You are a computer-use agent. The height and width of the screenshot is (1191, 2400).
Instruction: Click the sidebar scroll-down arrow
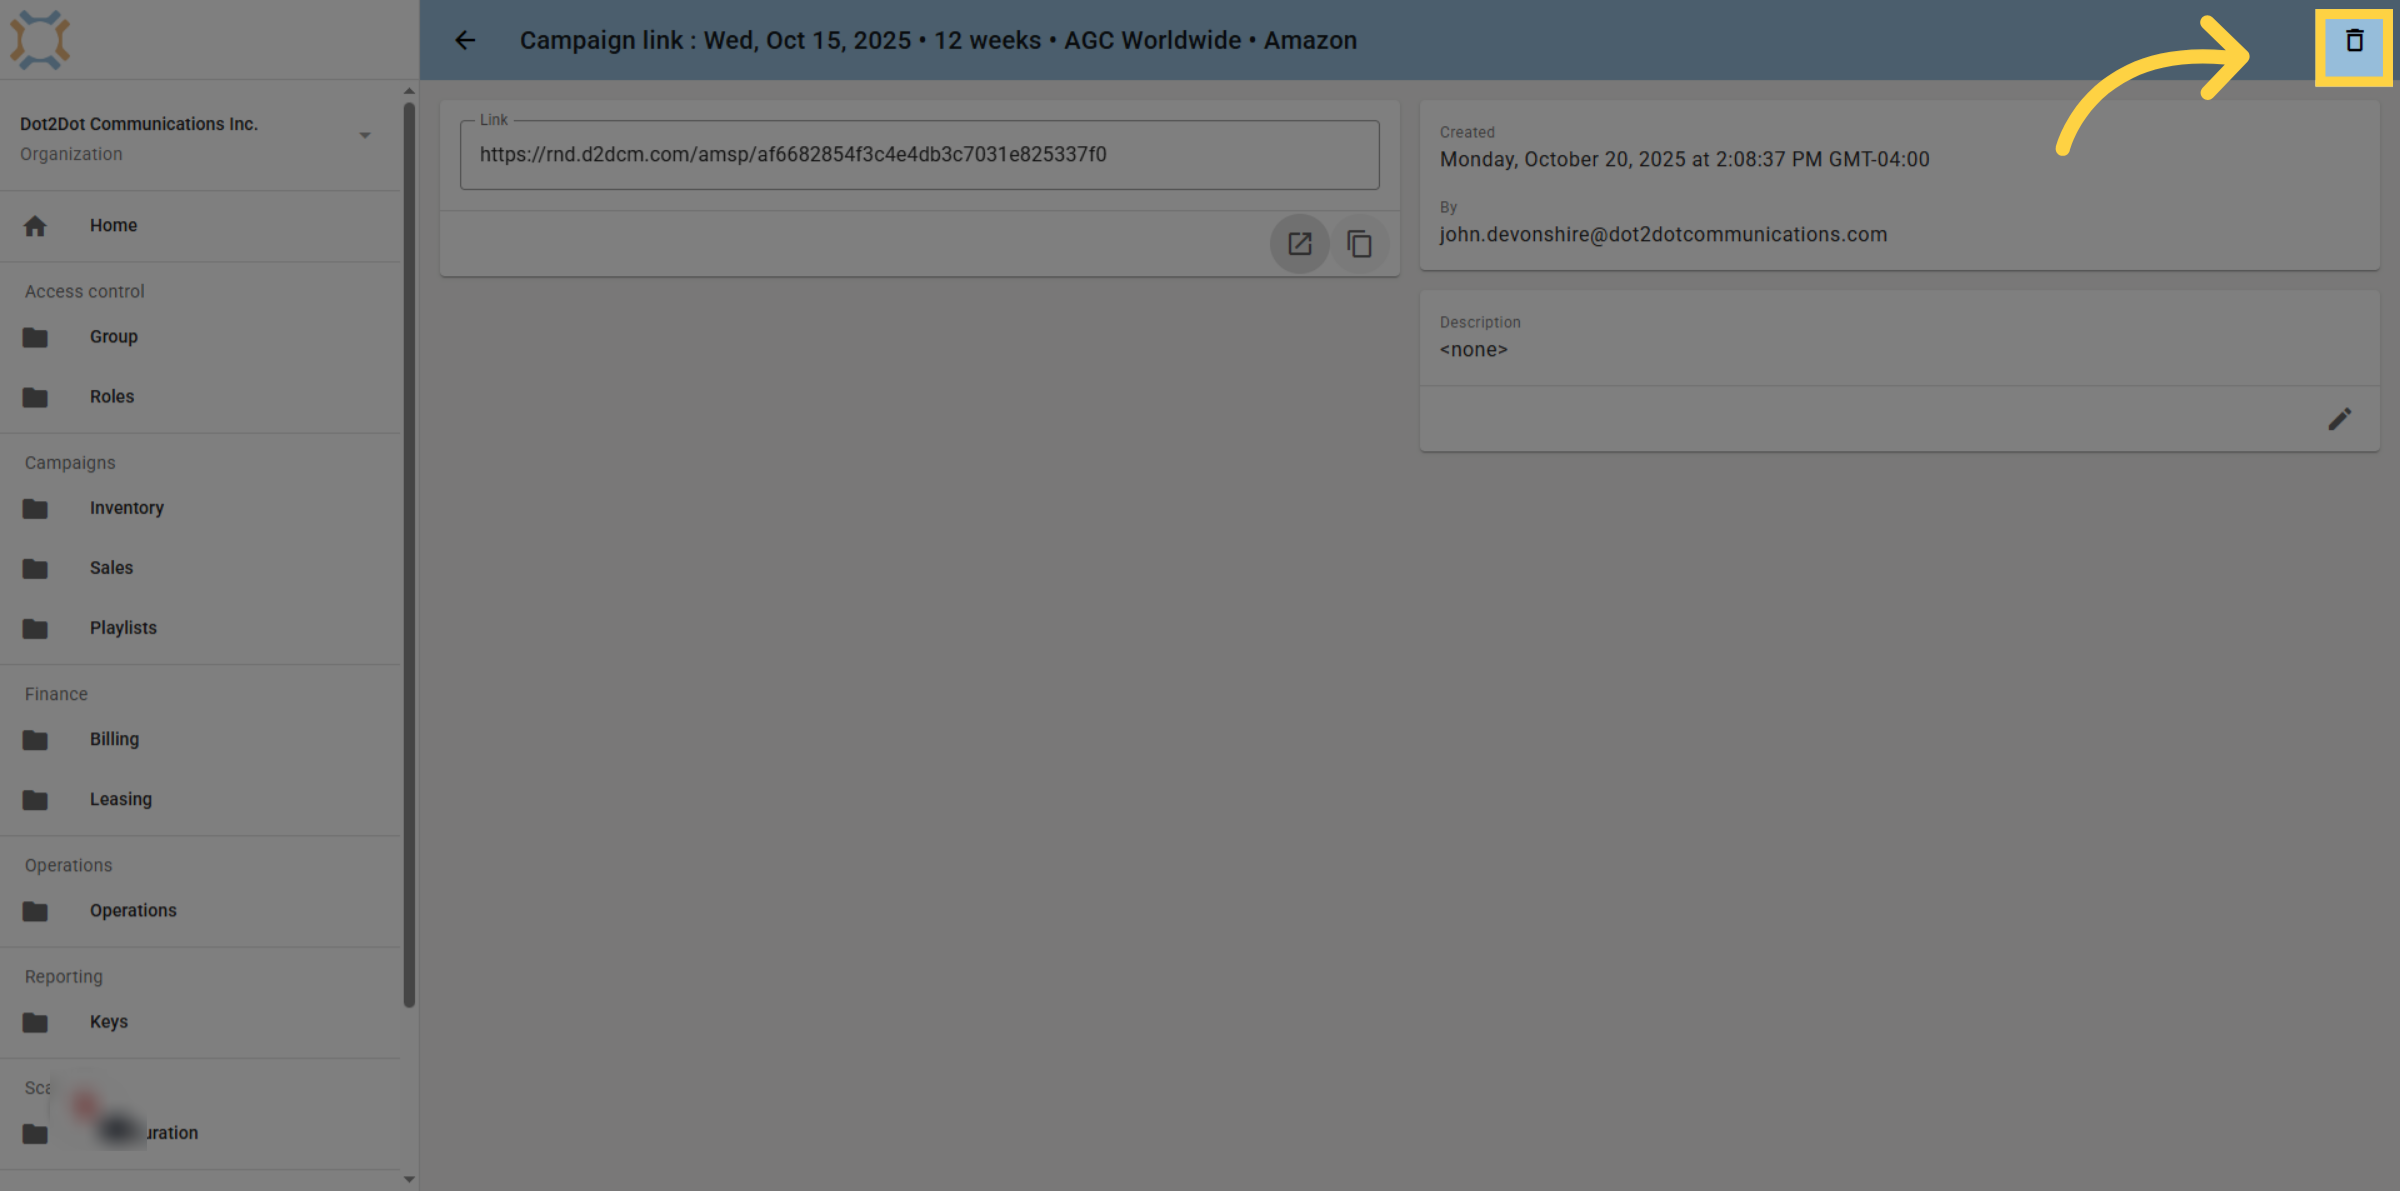point(409,1180)
